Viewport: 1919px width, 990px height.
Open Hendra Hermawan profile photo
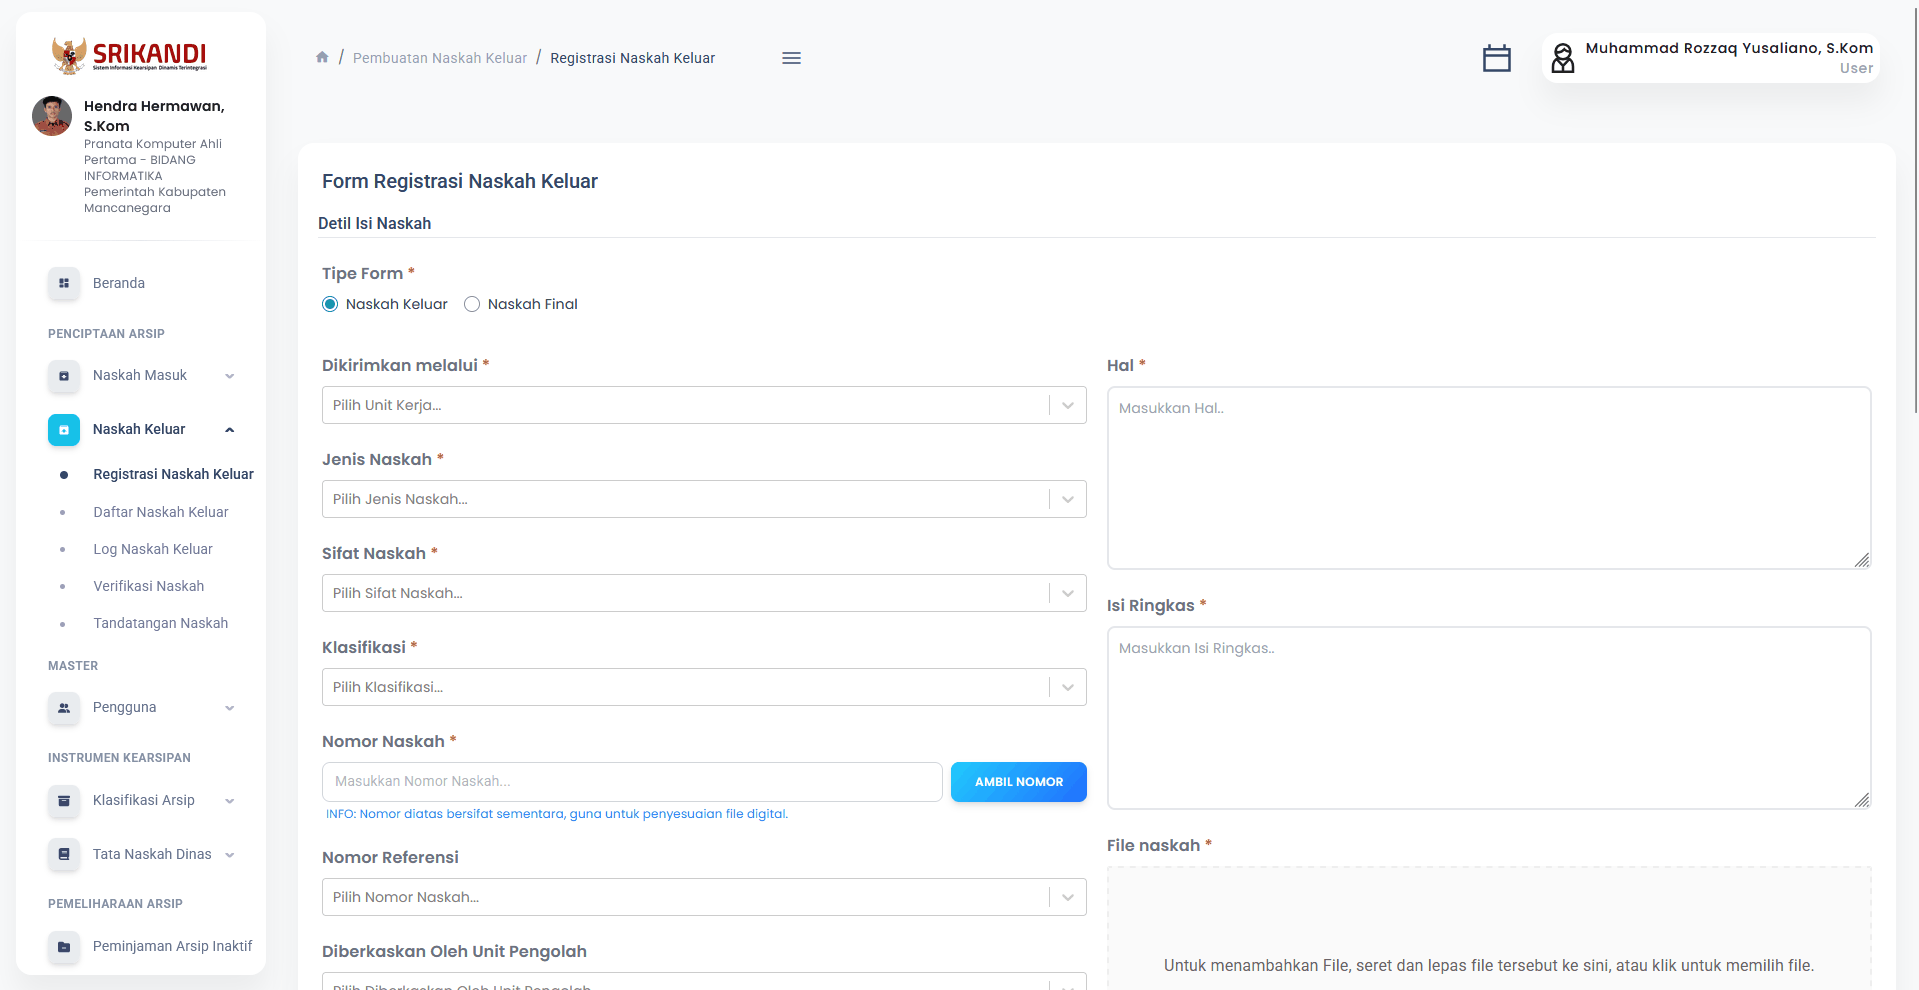[x=52, y=116]
